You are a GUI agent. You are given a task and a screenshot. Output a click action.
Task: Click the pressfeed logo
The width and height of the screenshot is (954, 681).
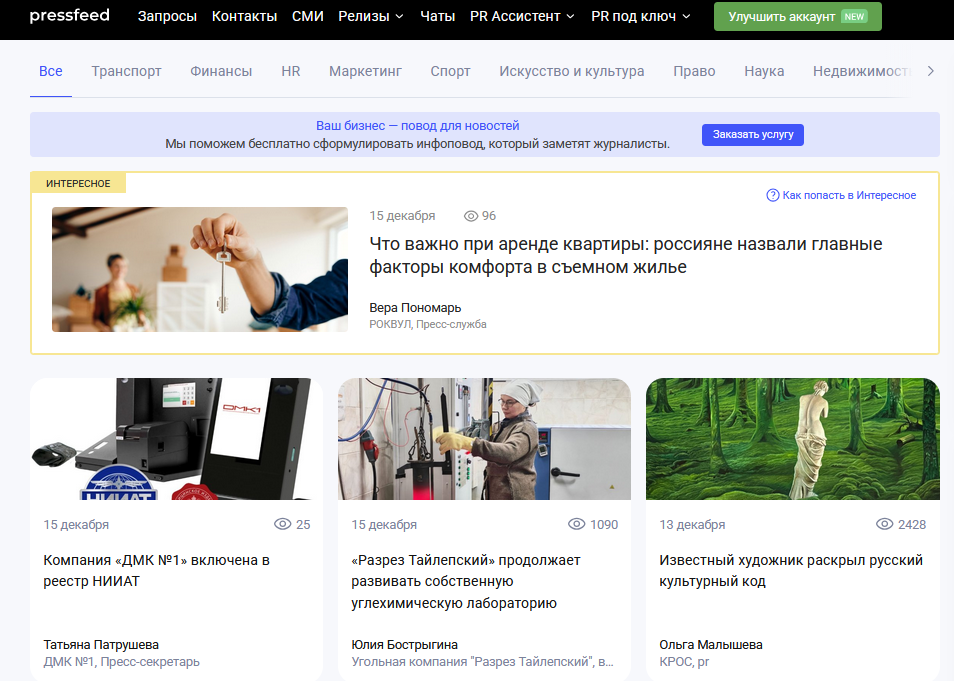(69, 16)
